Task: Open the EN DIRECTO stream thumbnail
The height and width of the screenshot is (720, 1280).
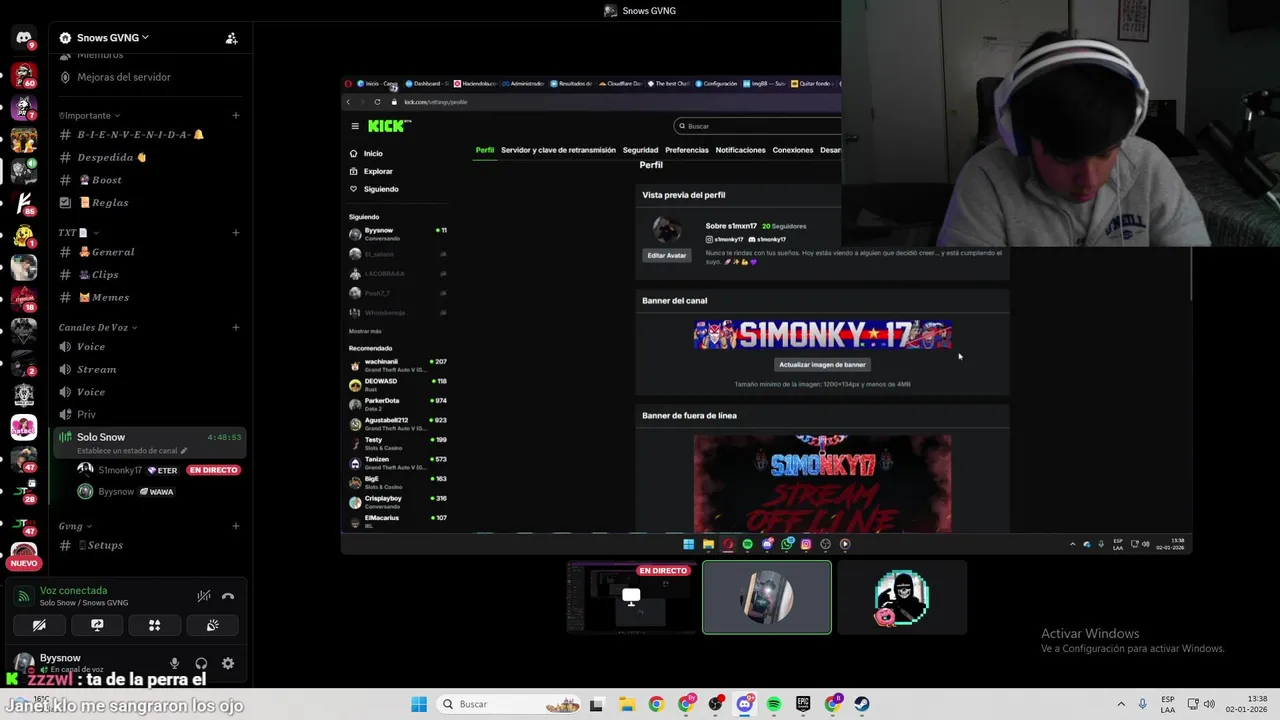Action: (x=631, y=597)
